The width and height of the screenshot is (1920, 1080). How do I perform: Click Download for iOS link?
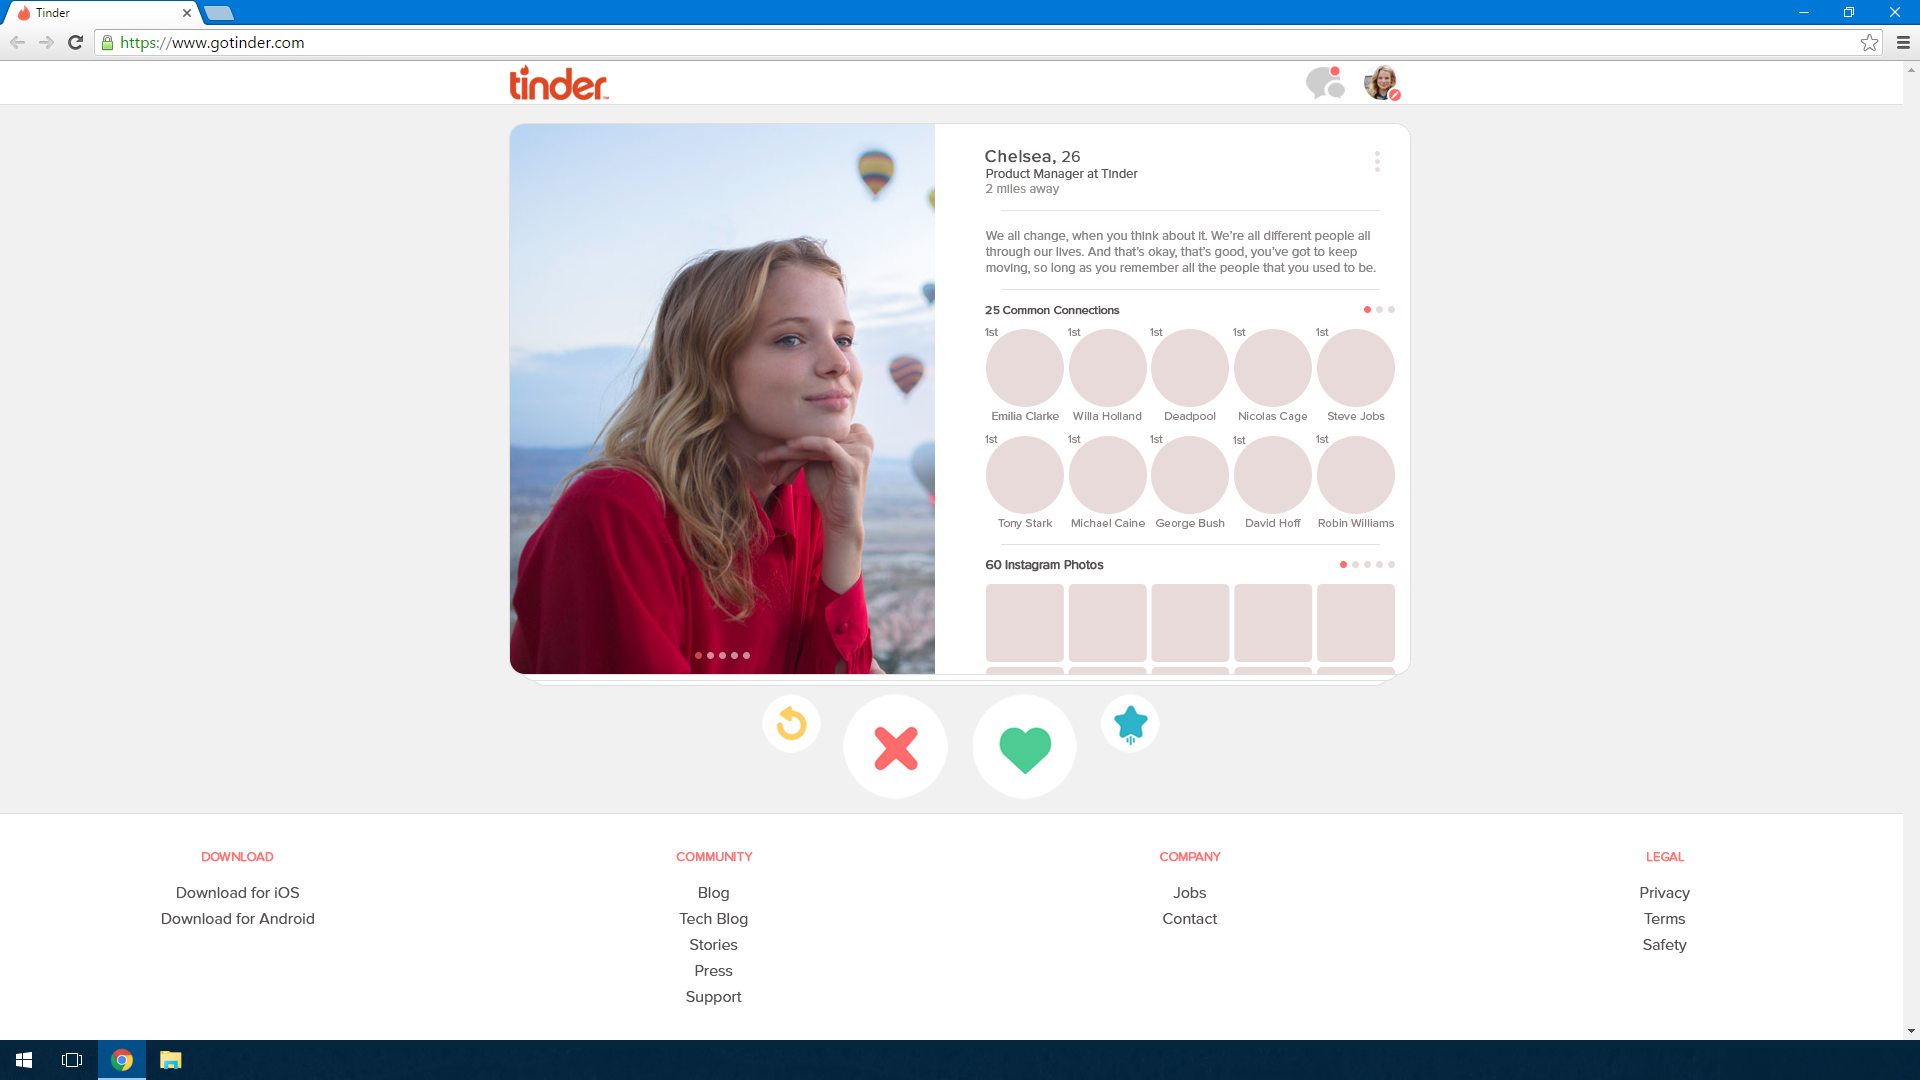click(236, 893)
